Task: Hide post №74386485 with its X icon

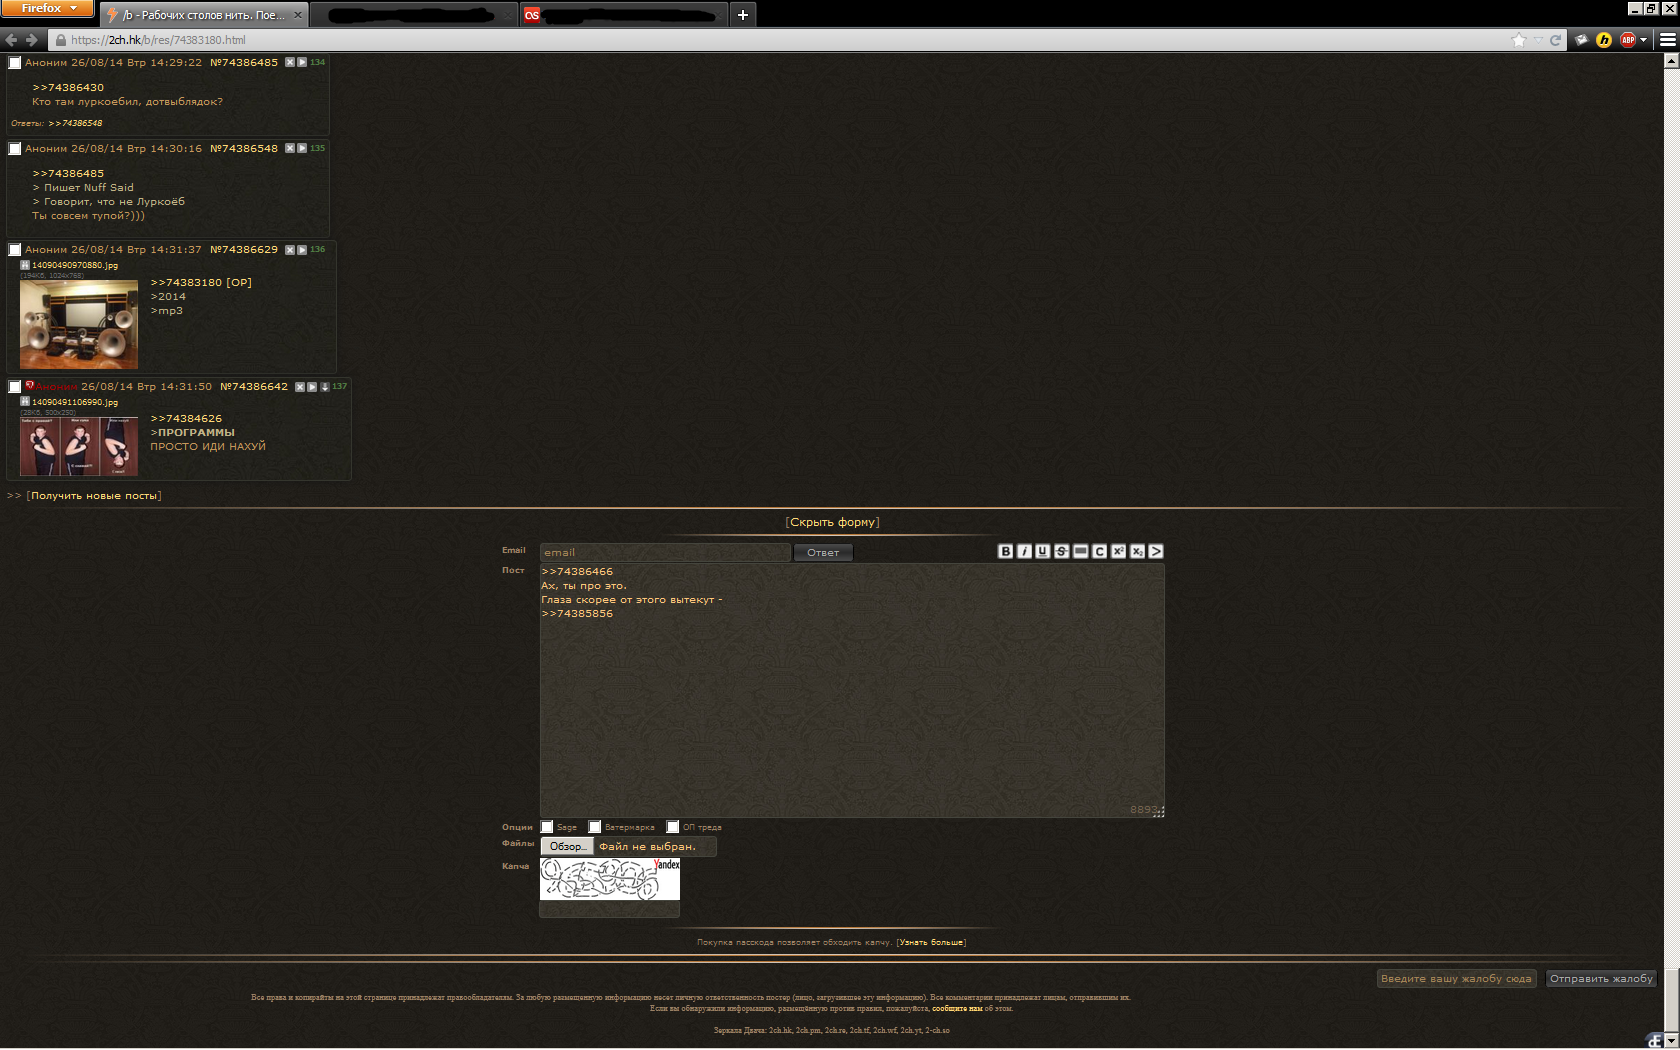Action: pos(290,62)
